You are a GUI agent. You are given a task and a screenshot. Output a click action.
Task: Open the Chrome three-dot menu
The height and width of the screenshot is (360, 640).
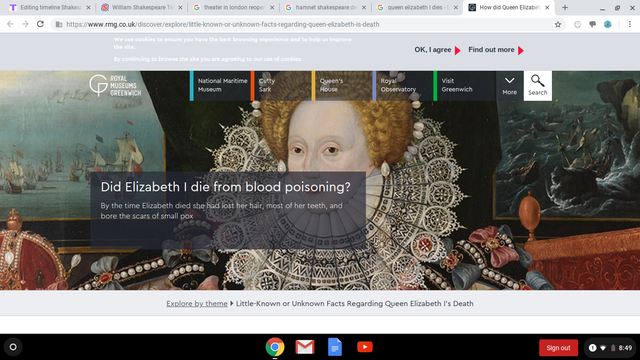click(630, 24)
